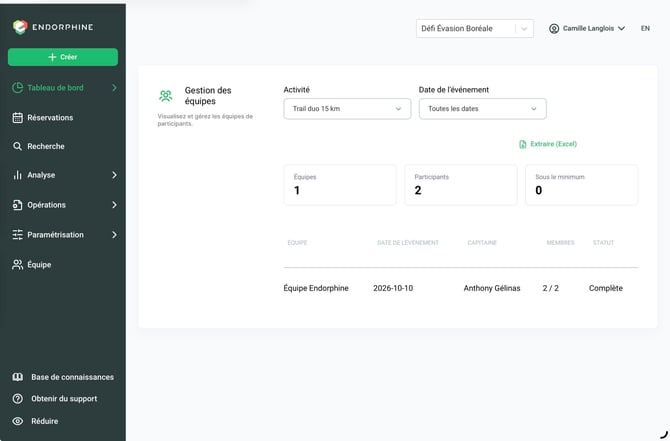The image size is (670, 441).
Task: Open the Activité Trail duo dropdown
Action: point(347,109)
